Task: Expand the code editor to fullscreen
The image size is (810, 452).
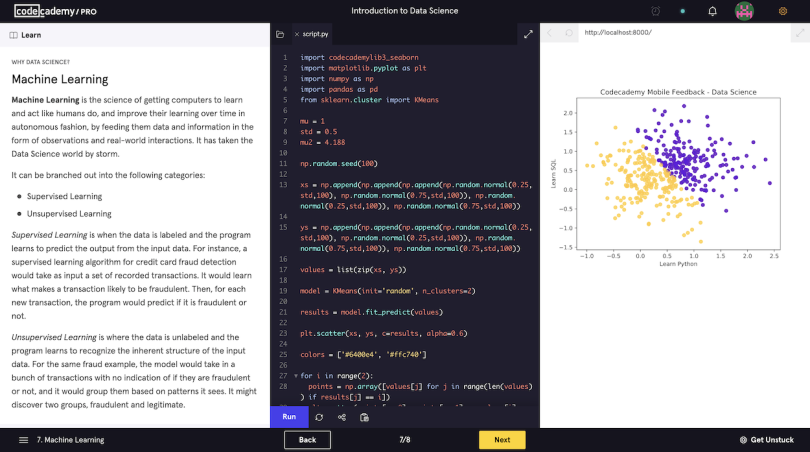Action: [x=528, y=34]
